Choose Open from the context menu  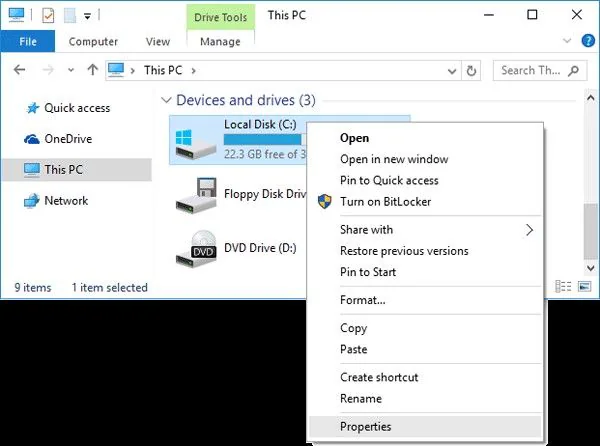[426, 138]
